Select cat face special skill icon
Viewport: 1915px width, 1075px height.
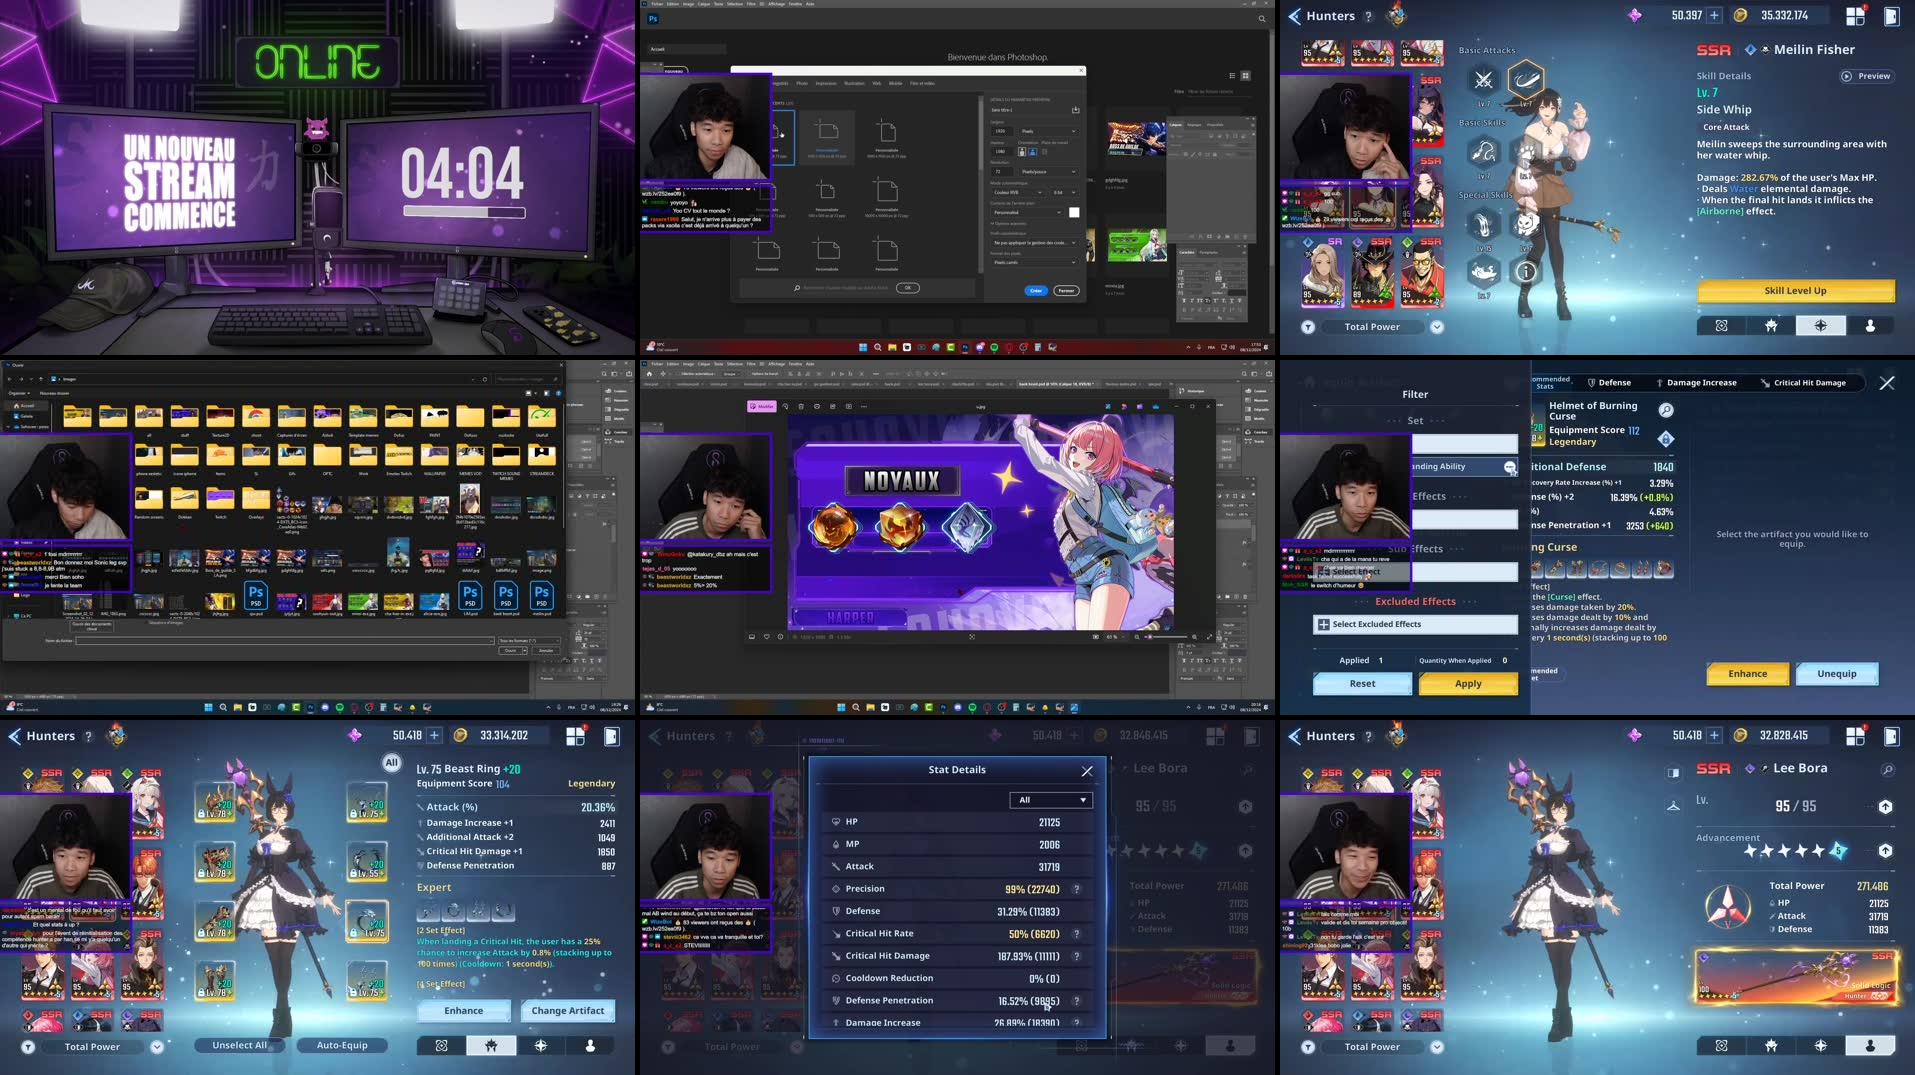pyautogui.click(x=1525, y=223)
